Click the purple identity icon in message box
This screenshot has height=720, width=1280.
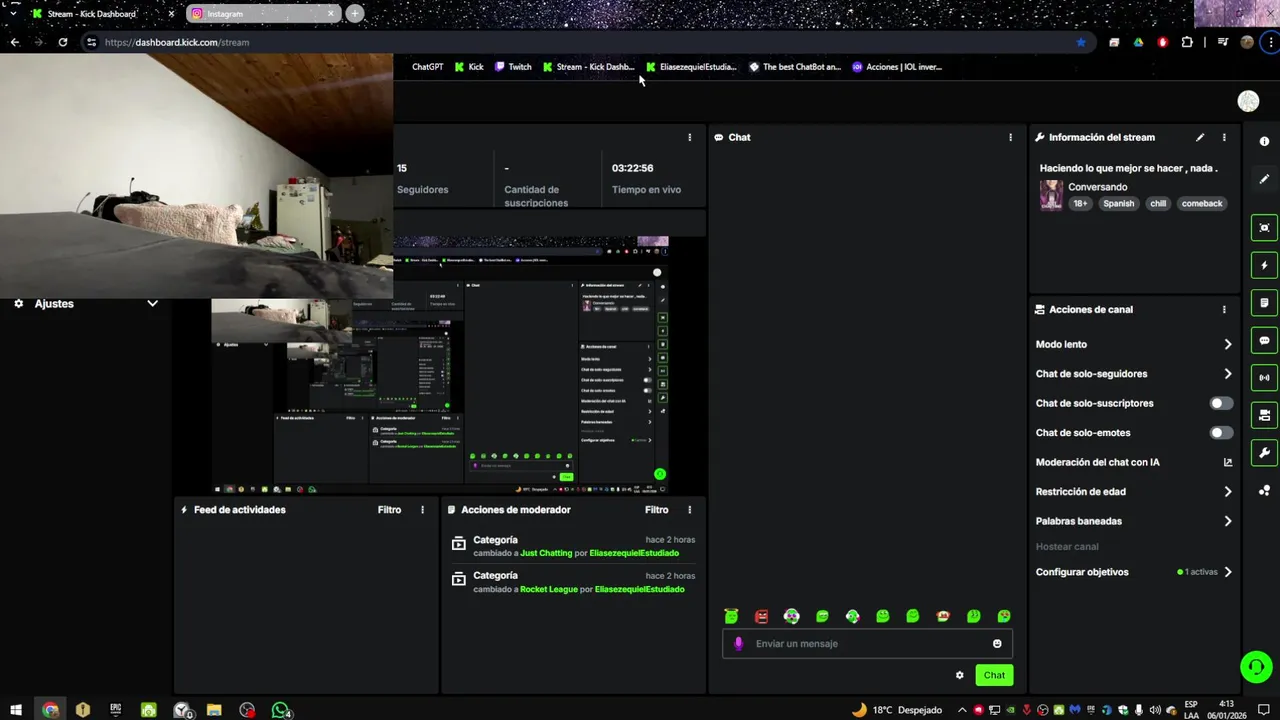(739, 644)
